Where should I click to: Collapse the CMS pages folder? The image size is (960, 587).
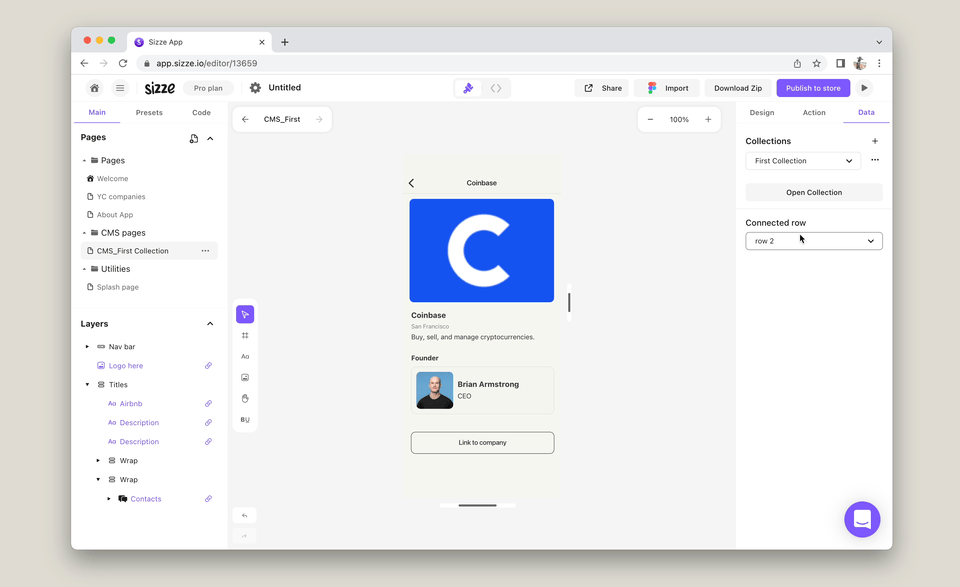(84, 233)
